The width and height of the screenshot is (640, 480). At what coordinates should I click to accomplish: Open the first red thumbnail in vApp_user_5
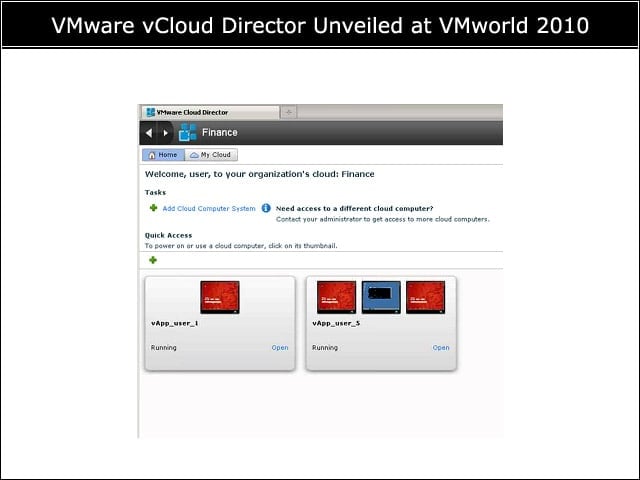point(336,297)
